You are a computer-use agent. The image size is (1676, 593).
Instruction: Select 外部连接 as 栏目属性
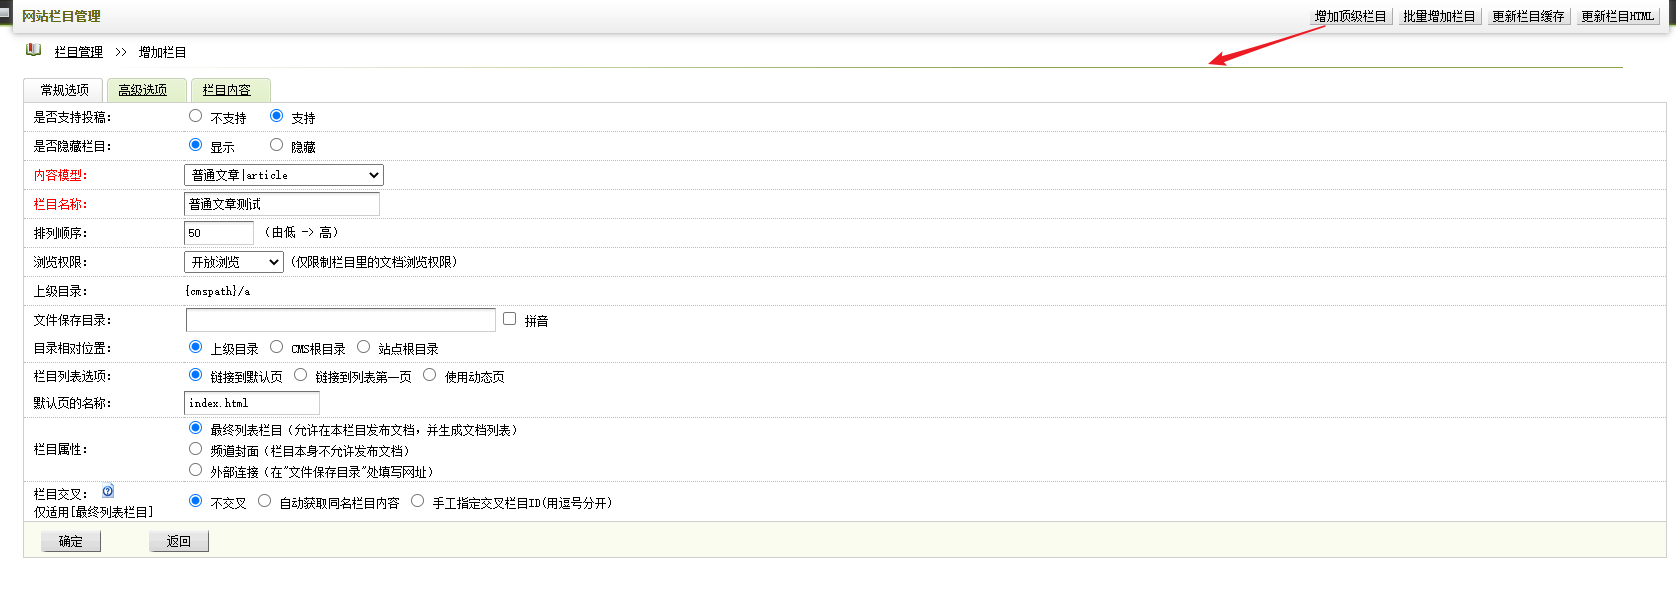[x=196, y=470]
